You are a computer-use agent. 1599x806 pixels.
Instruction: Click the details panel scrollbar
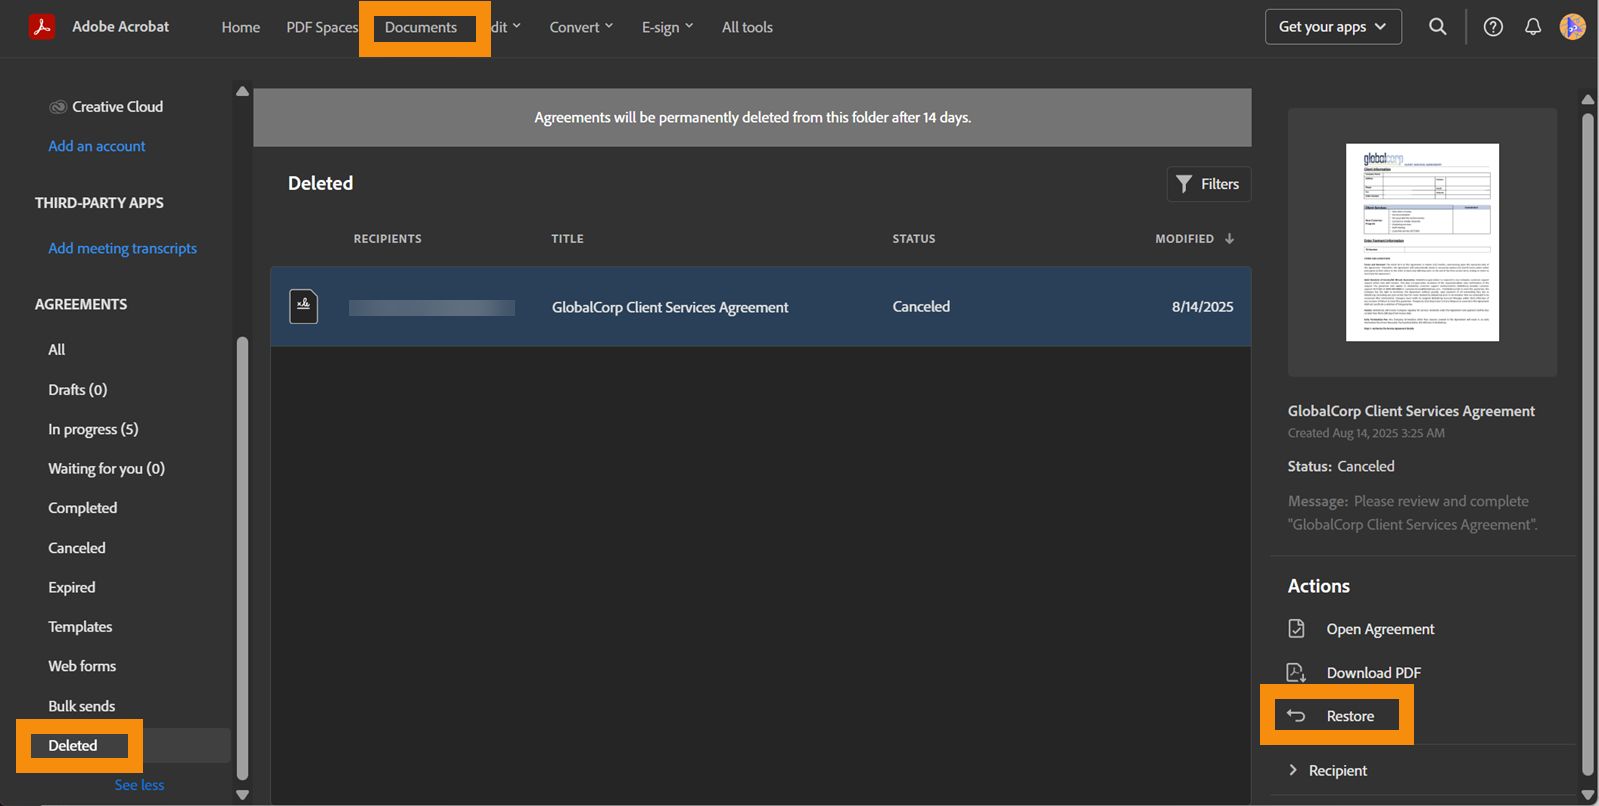[x=1588, y=445]
